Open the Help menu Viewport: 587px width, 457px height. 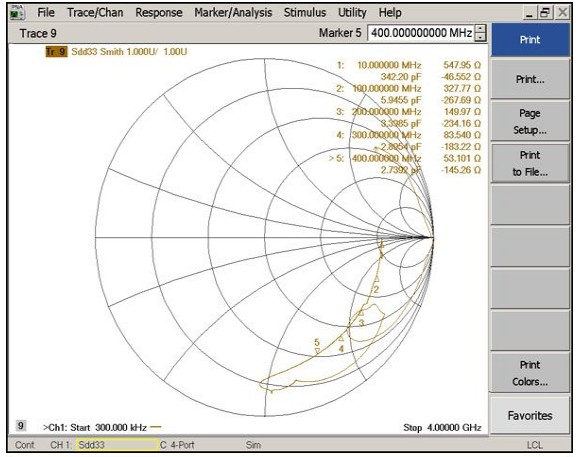coord(390,13)
